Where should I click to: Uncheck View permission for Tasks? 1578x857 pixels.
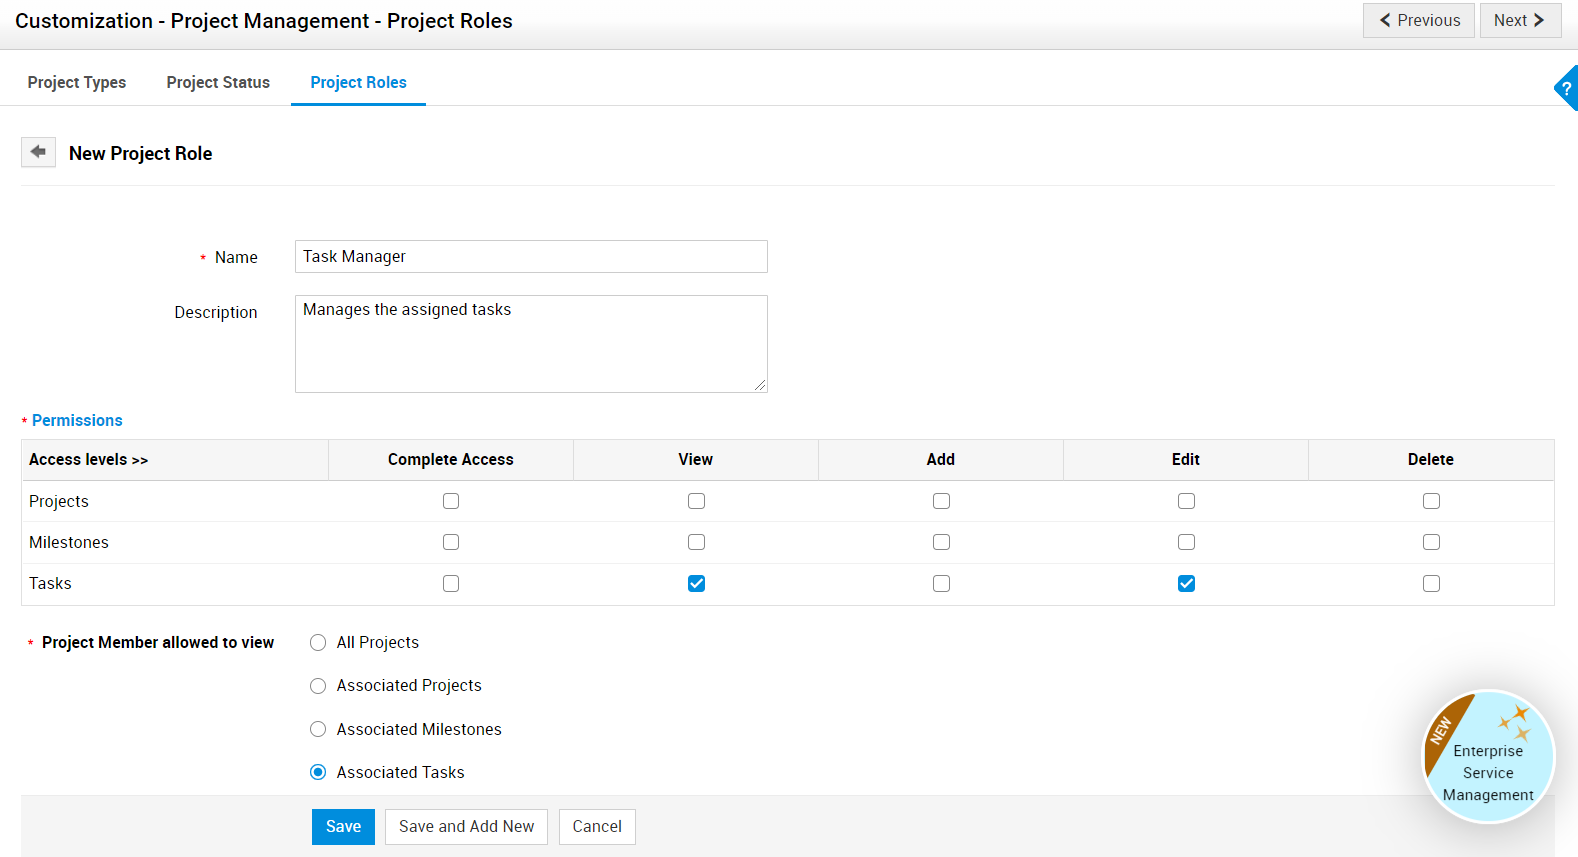point(696,583)
